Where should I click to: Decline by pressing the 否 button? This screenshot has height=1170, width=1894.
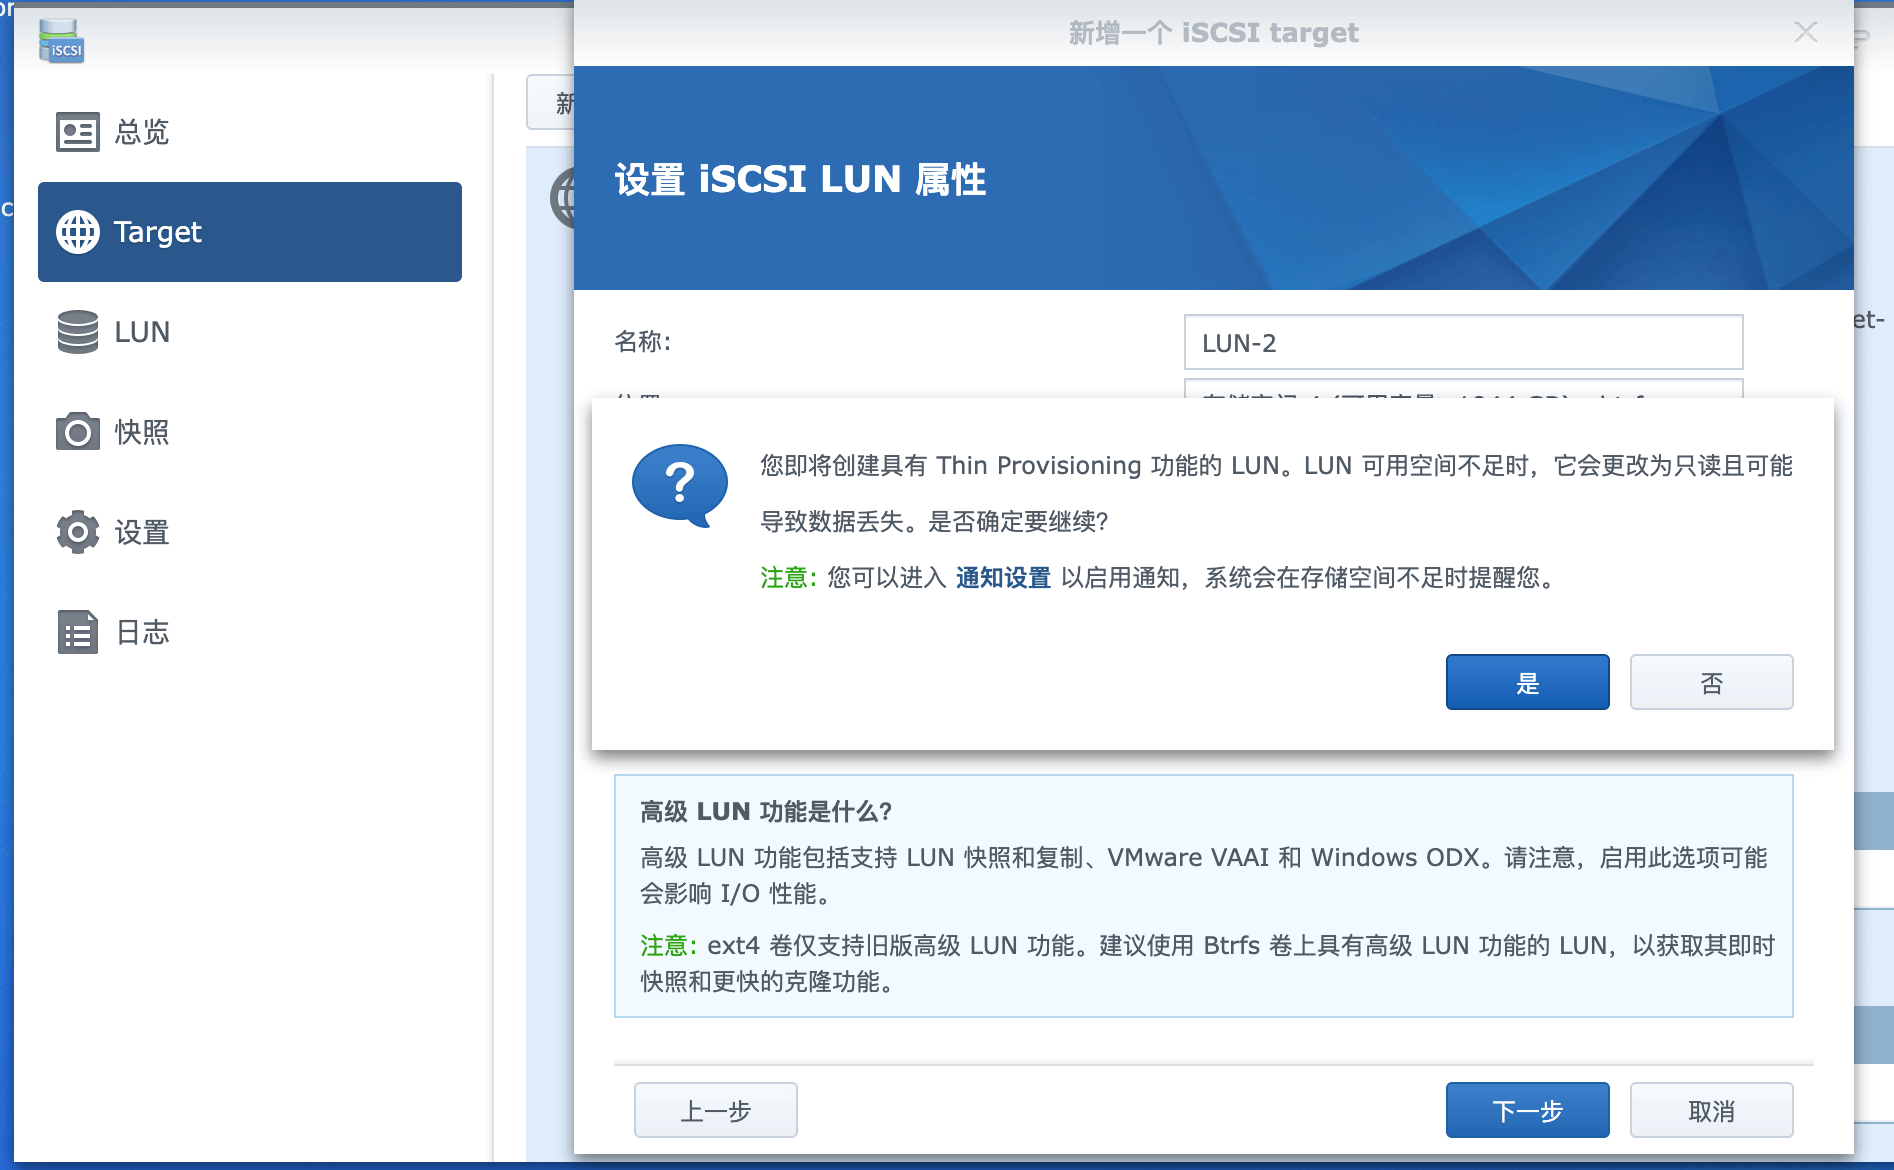tap(1711, 683)
